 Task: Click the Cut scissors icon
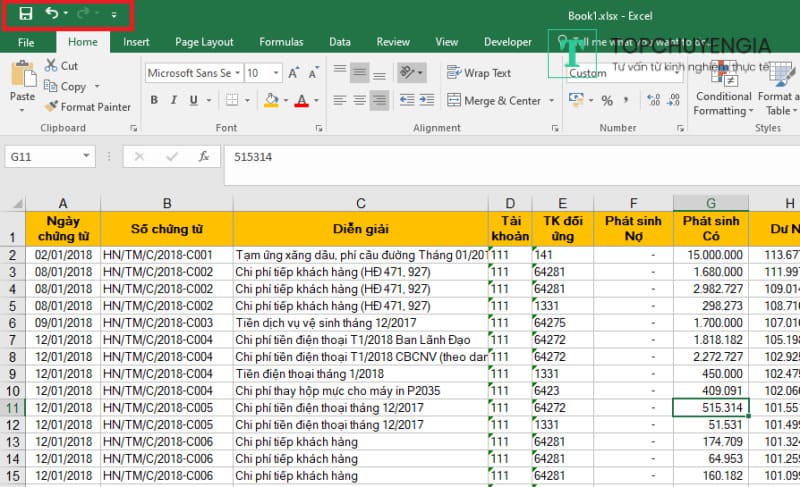click(x=52, y=66)
